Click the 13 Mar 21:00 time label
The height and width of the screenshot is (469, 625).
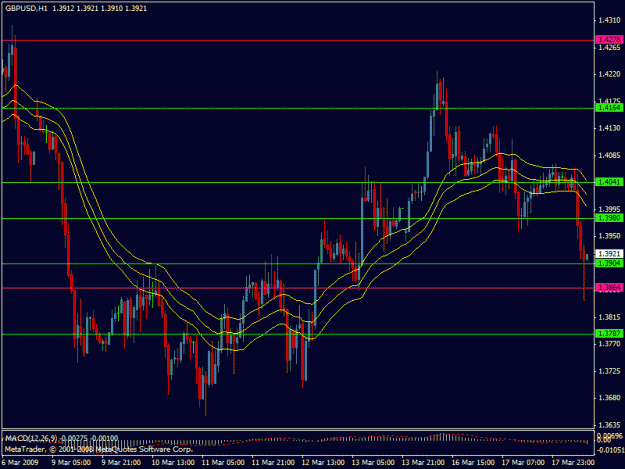(423, 462)
